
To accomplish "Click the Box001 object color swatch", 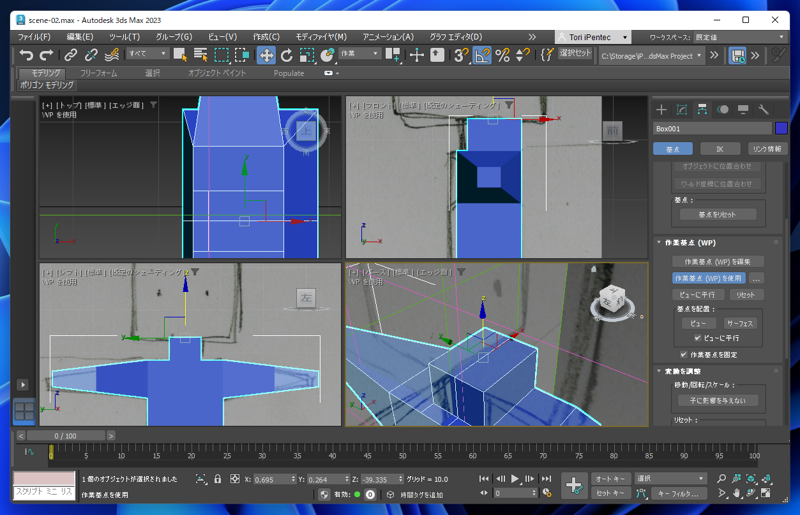I will click(781, 129).
